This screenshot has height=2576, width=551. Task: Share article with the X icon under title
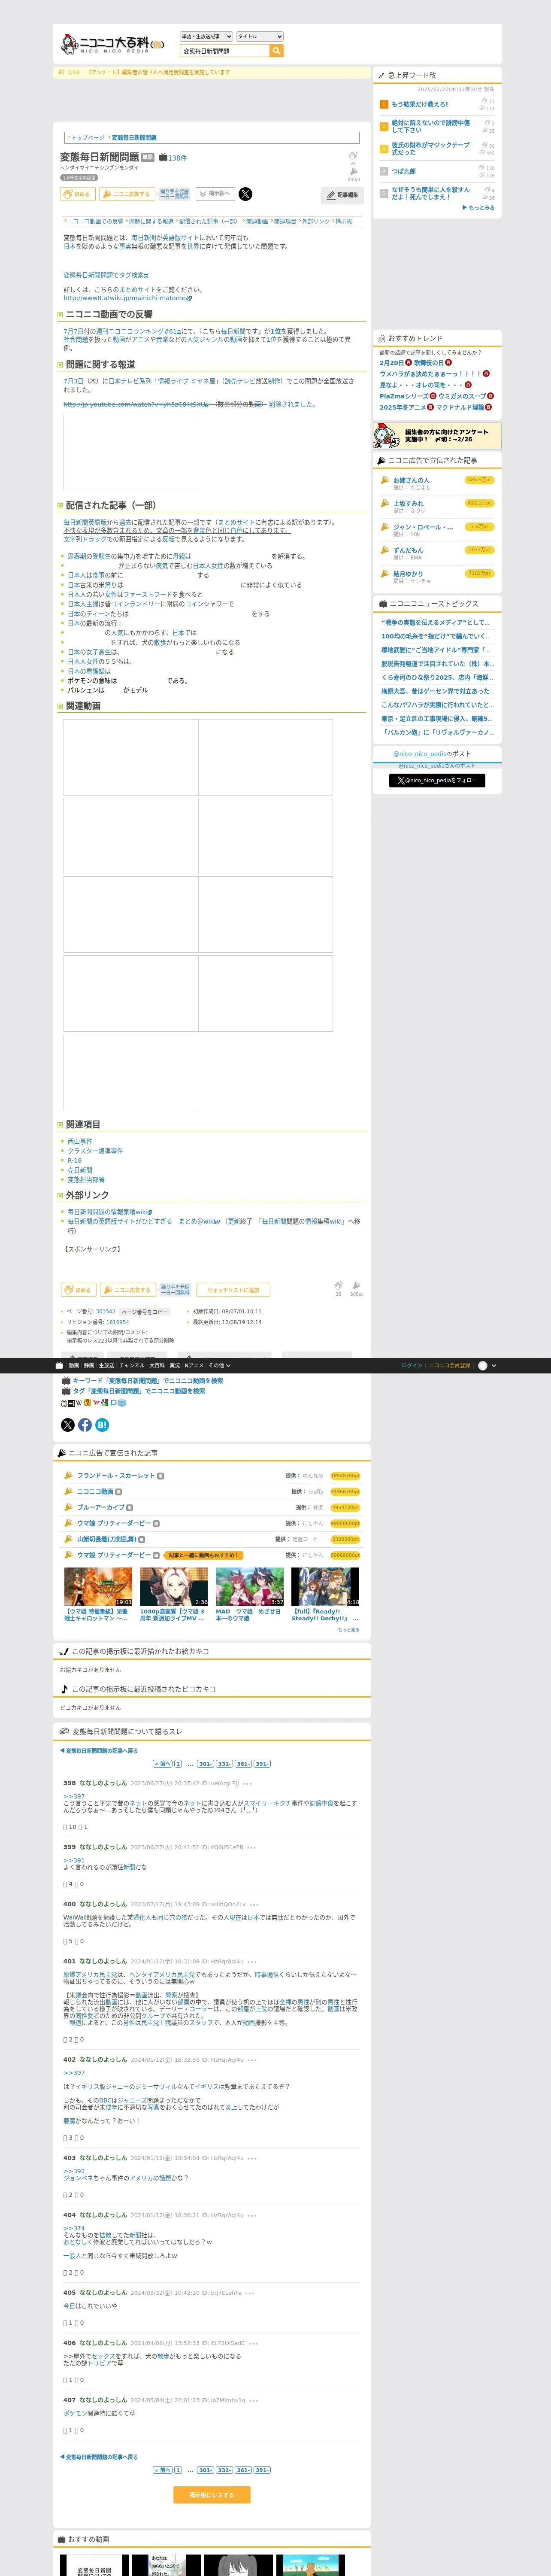246,194
